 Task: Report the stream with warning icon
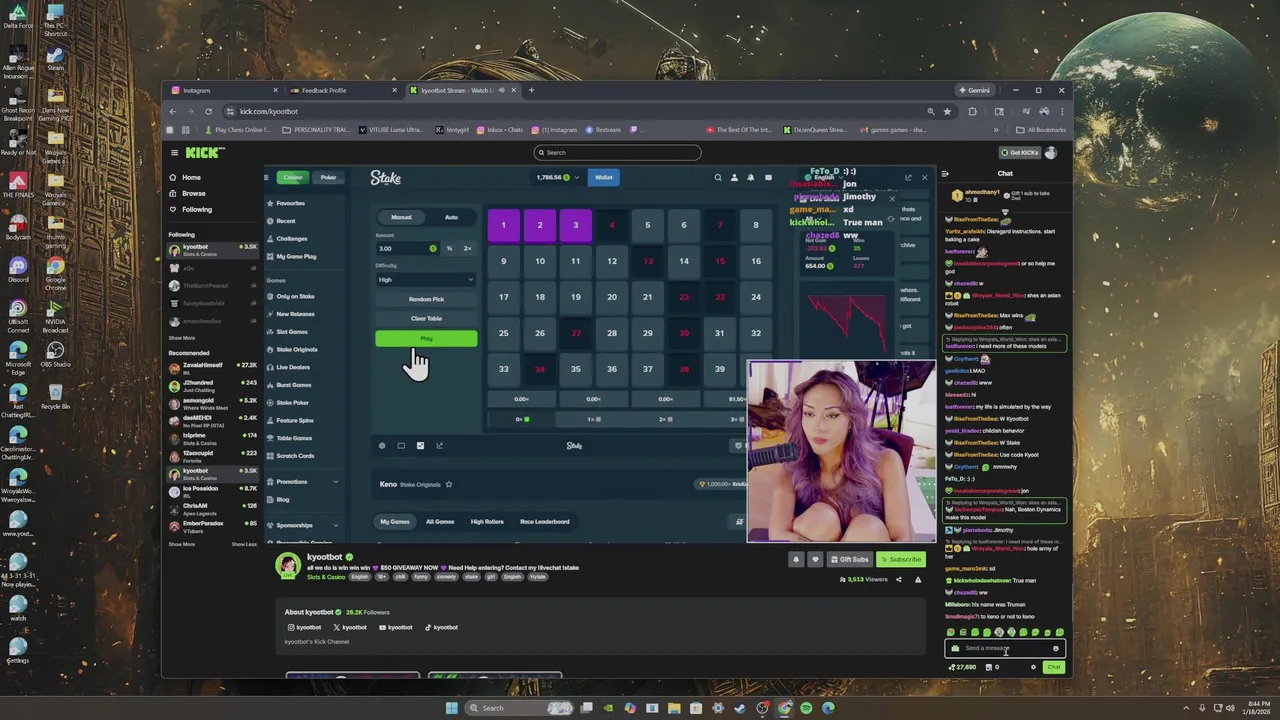(918, 579)
